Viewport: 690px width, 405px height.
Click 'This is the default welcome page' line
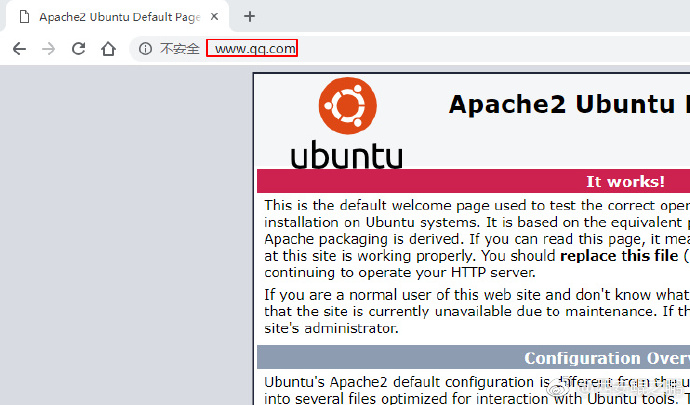[x=477, y=206]
